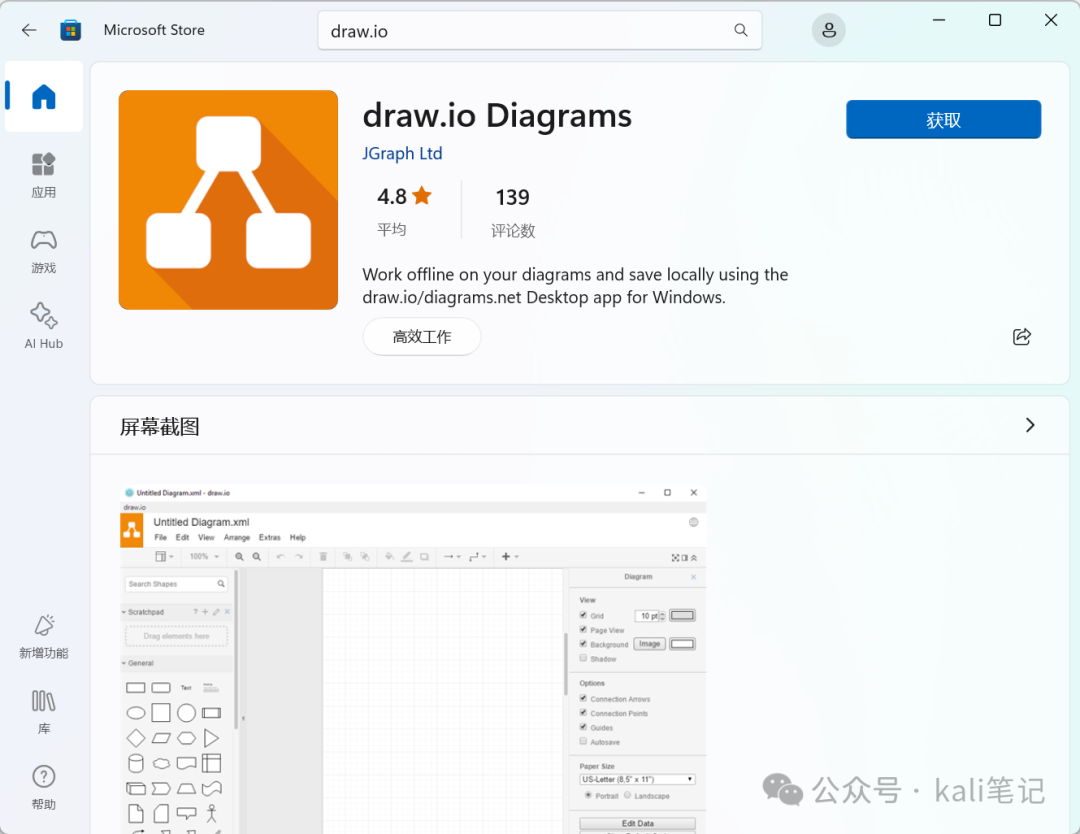Open the draw.io screenshot thumbnail
Image resolution: width=1080 pixels, height=834 pixels.
point(413,659)
